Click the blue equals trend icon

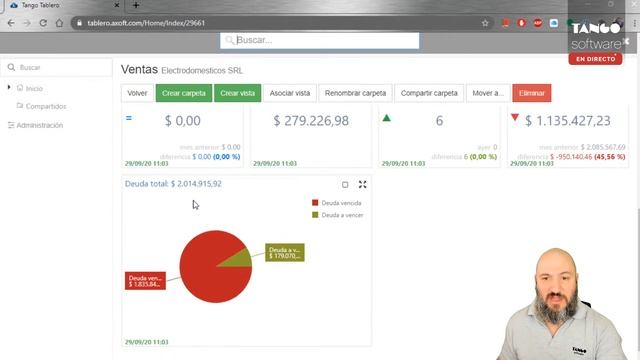tap(129, 118)
